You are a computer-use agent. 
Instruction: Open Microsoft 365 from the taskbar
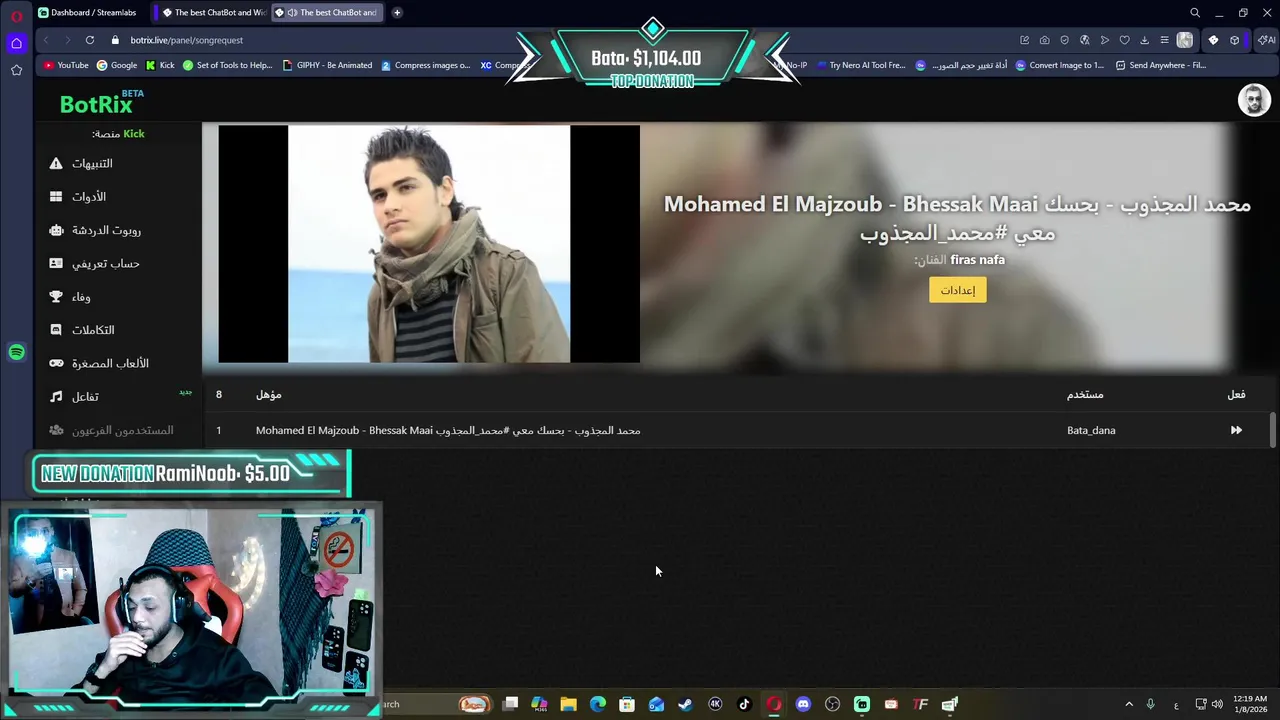click(x=539, y=704)
